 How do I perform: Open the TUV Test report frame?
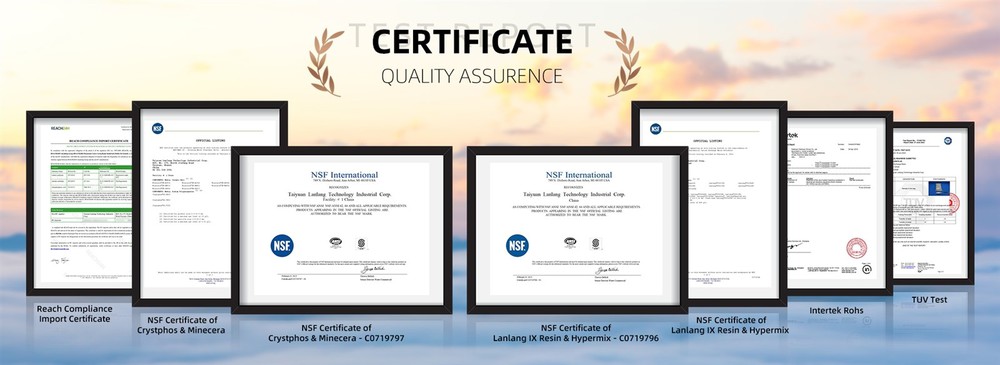click(932, 203)
